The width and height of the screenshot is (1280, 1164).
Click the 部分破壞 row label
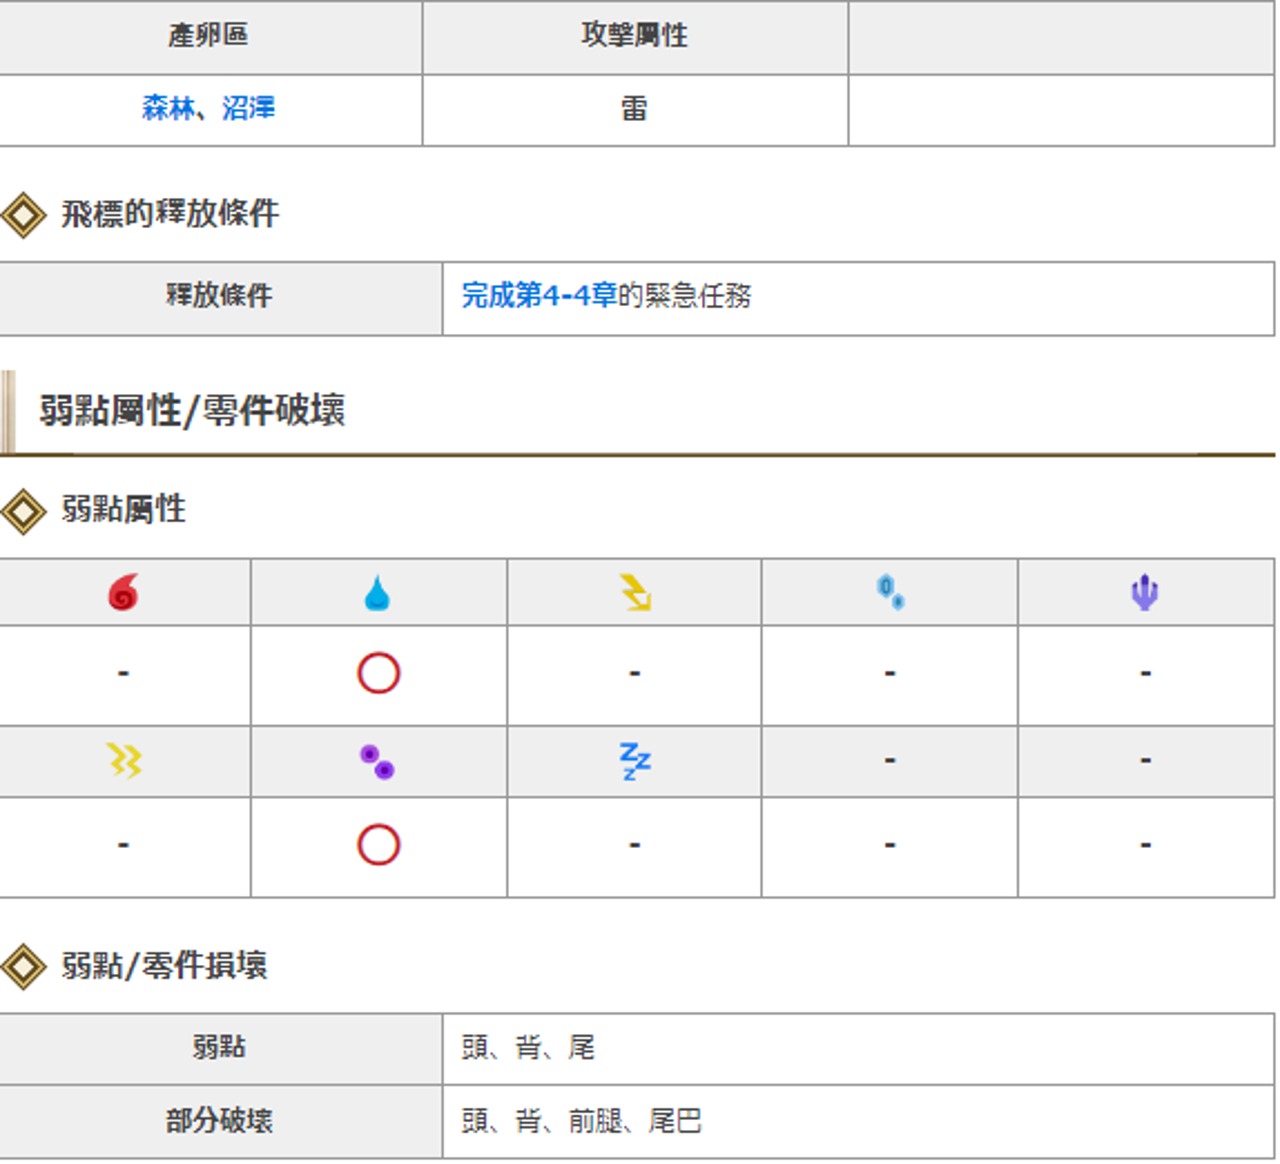pos(219,1121)
